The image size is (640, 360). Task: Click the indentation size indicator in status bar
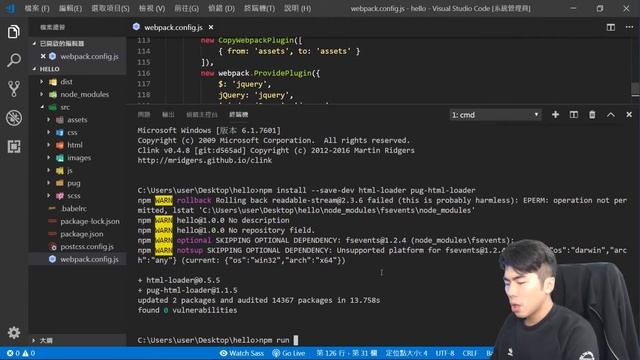pyautogui.click(x=406, y=353)
